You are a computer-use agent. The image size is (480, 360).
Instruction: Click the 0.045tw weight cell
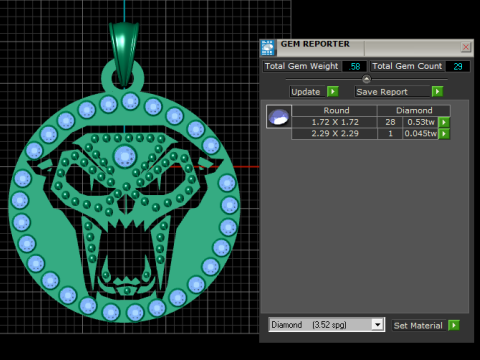421,134
